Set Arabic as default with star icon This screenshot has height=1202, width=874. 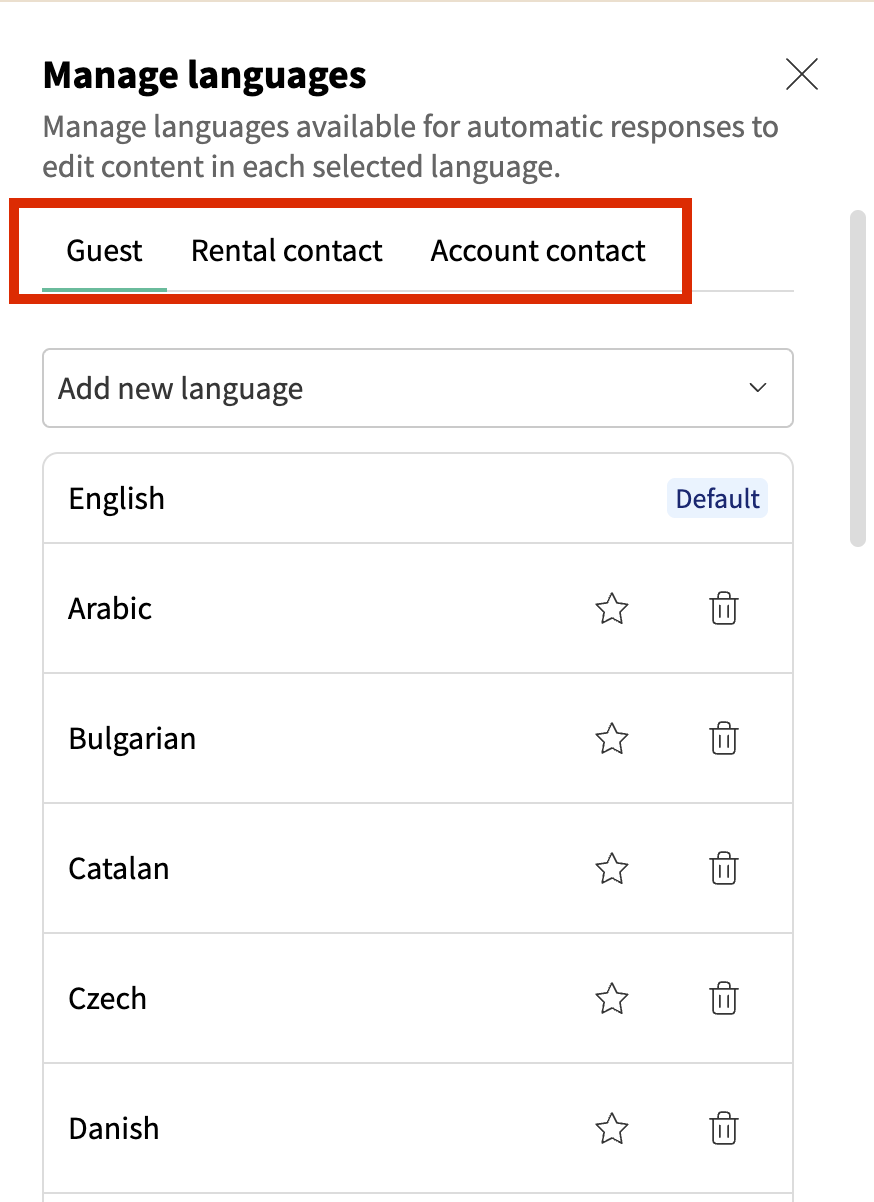611,609
